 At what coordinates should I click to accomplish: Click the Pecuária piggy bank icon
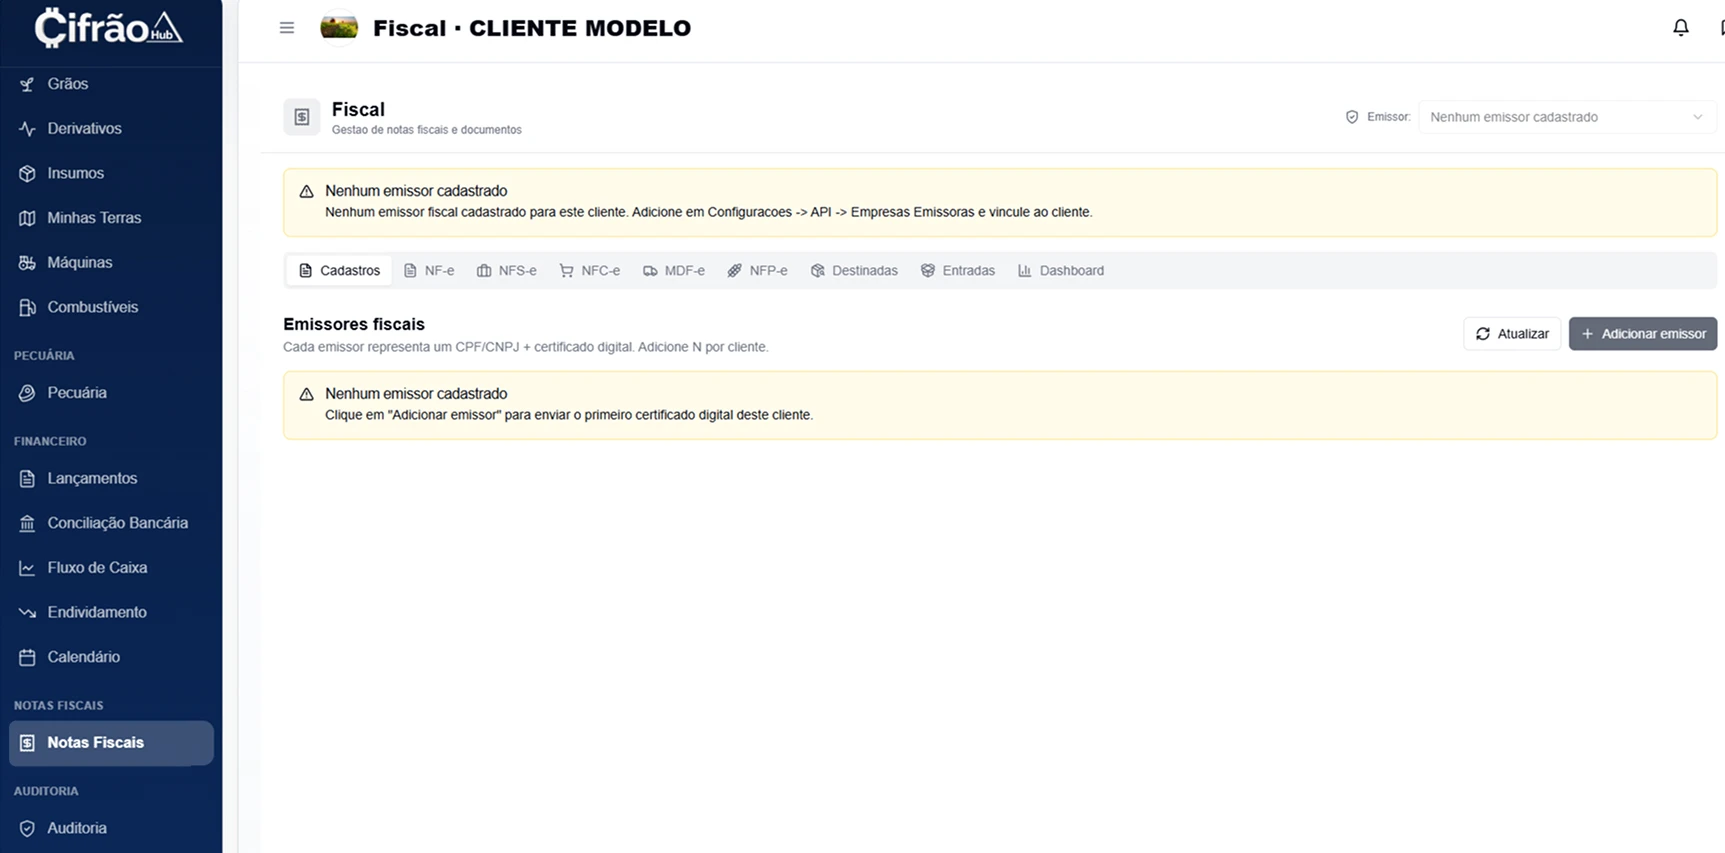click(27, 393)
